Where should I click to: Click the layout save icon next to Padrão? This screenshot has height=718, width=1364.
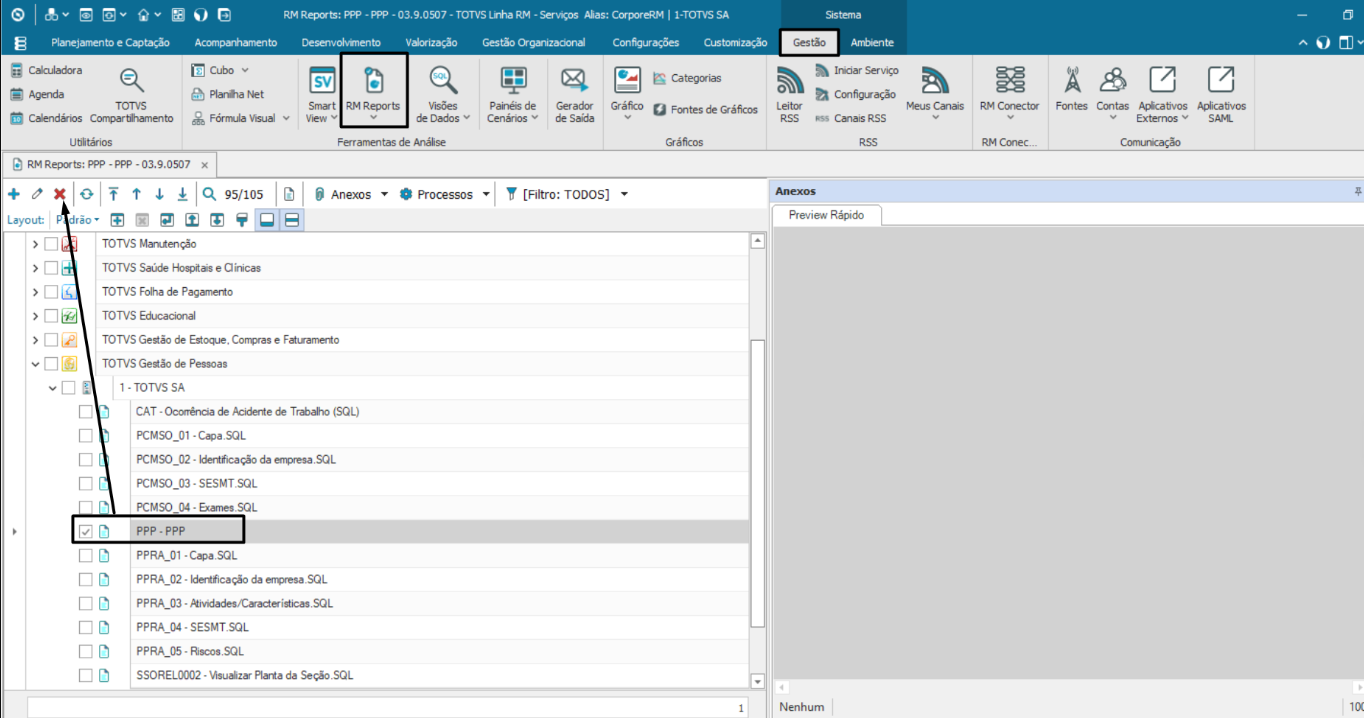[117, 220]
